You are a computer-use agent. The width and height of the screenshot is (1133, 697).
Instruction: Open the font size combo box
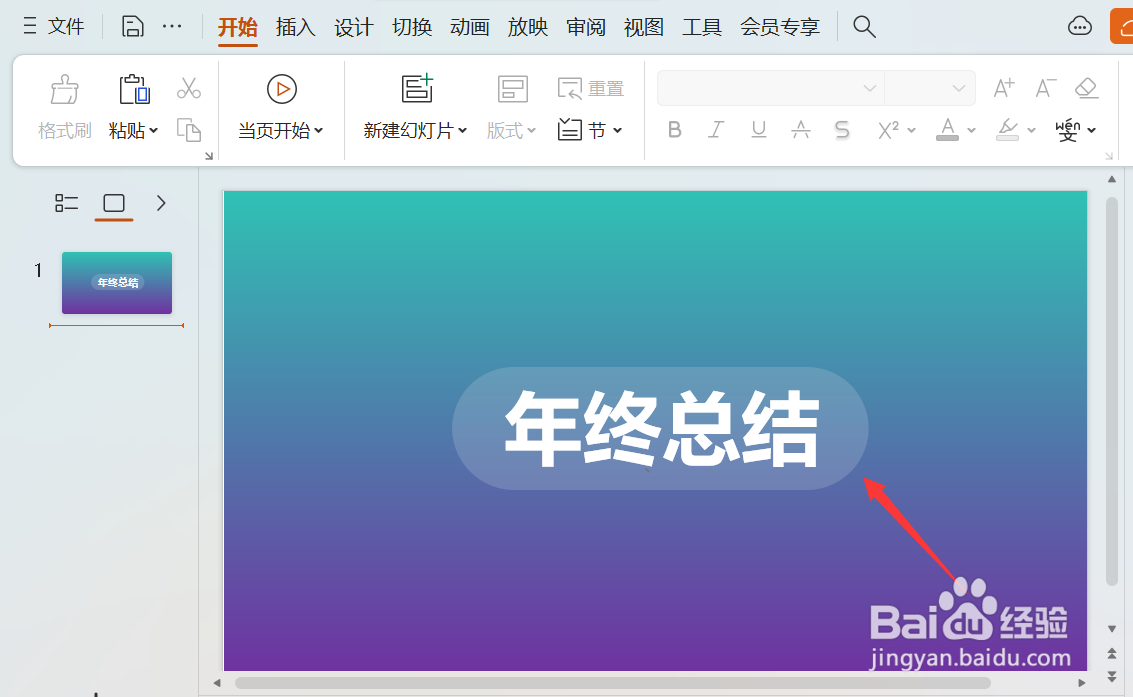click(x=929, y=88)
